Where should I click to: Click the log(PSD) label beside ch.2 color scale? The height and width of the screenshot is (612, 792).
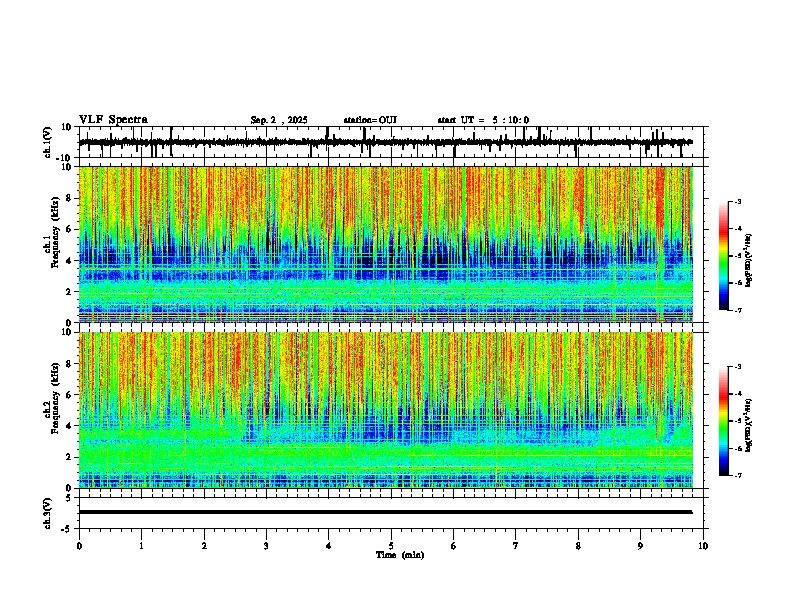pos(748,426)
